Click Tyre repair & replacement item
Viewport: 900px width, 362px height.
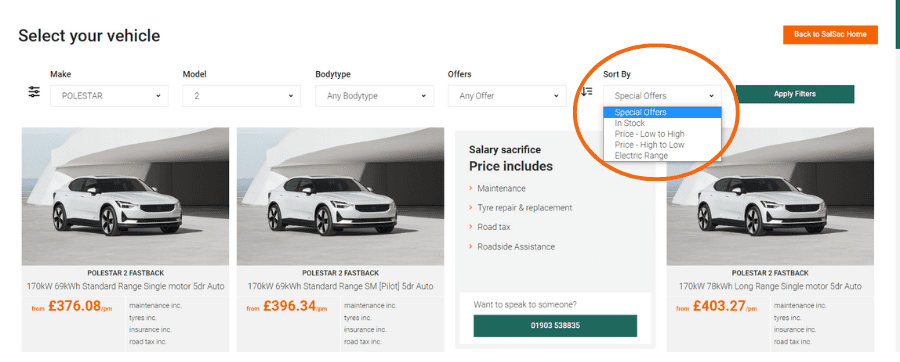(525, 208)
